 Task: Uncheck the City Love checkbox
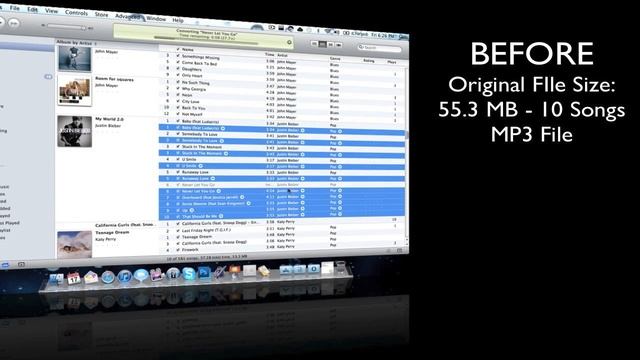178,101
